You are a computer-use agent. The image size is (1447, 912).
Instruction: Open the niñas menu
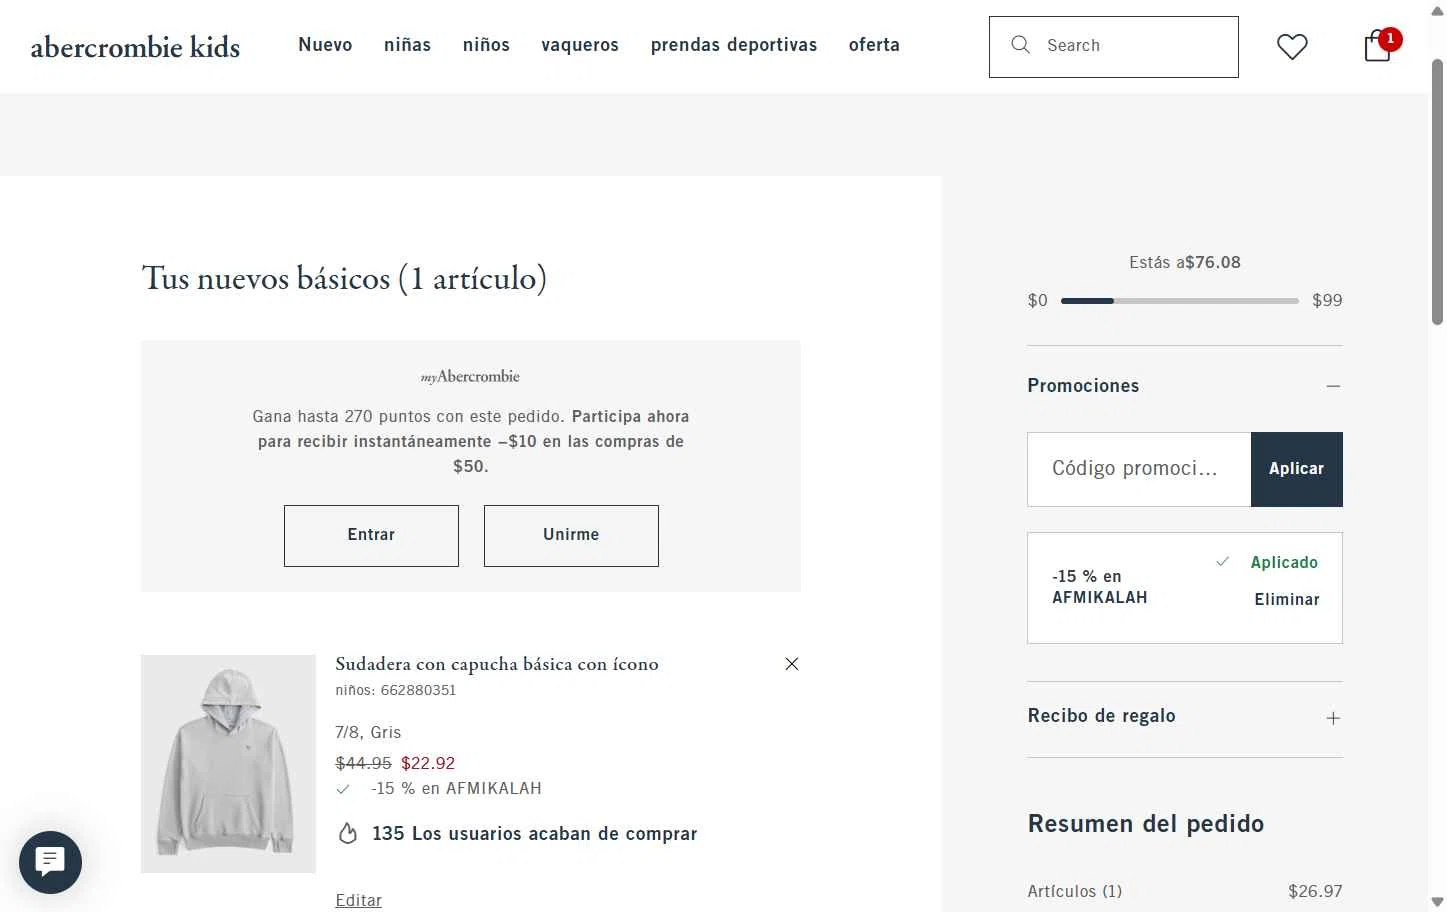click(x=407, y=45)
